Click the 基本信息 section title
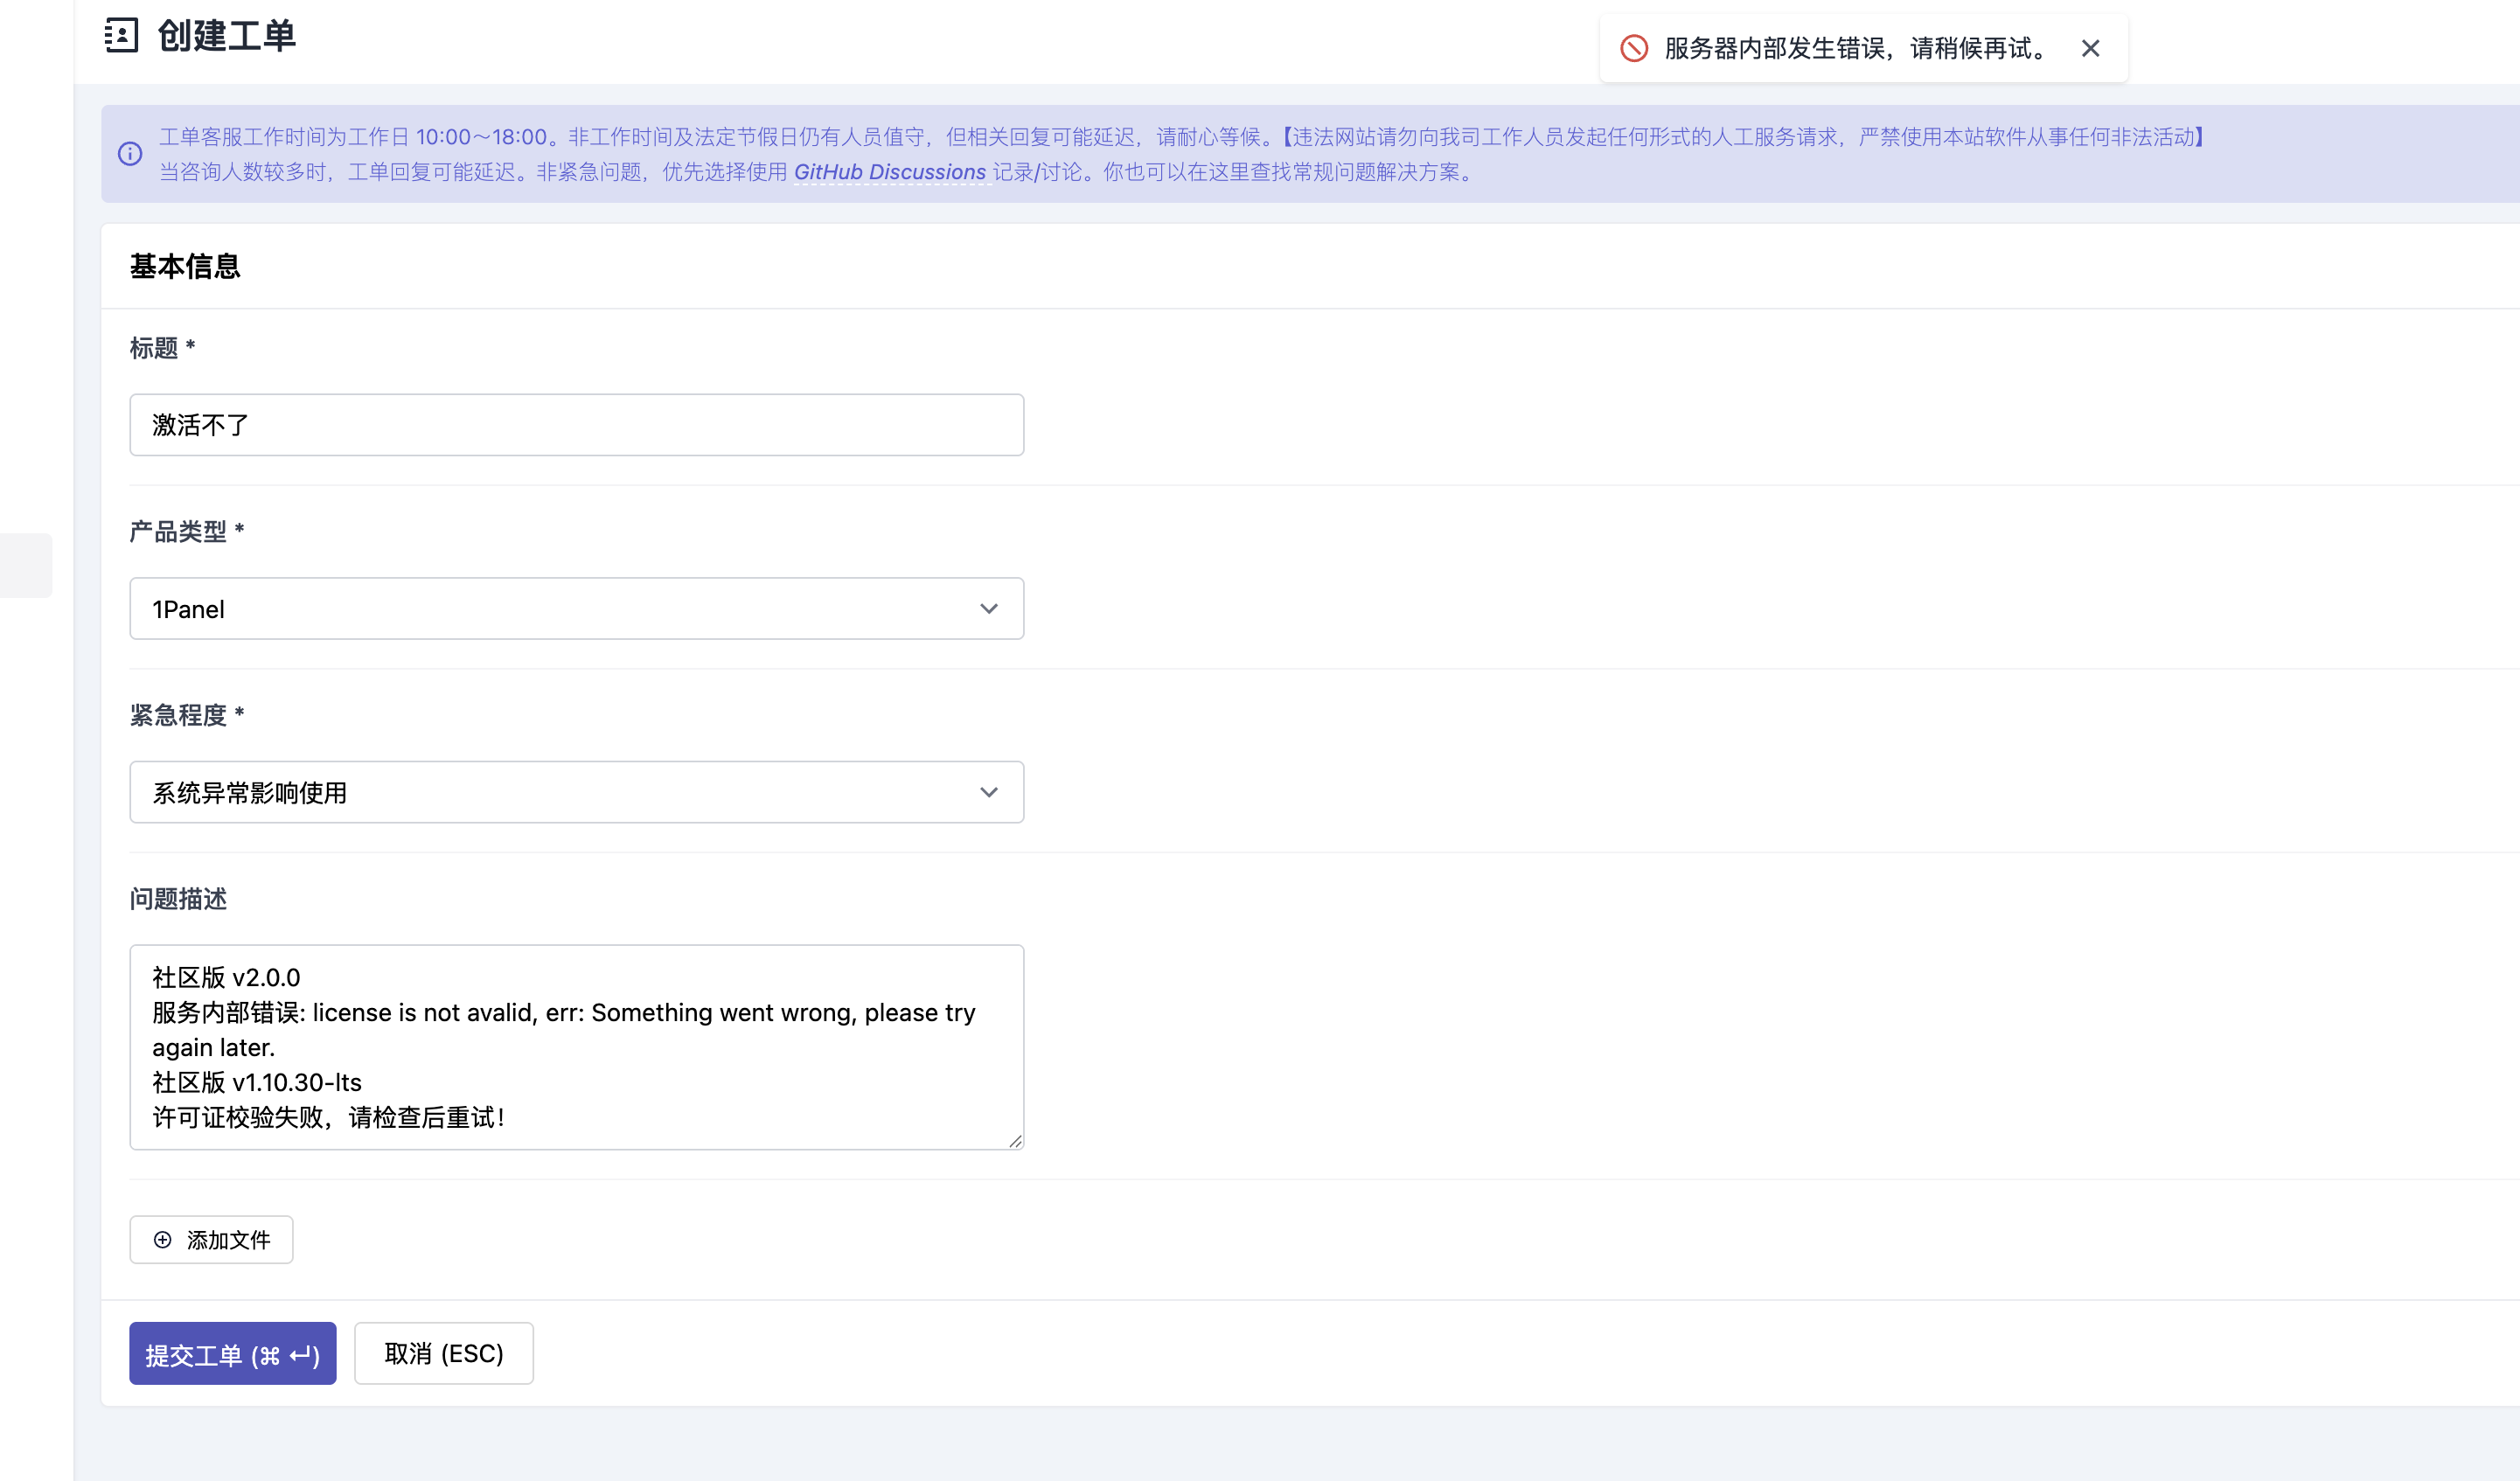 tap(185, 266)
